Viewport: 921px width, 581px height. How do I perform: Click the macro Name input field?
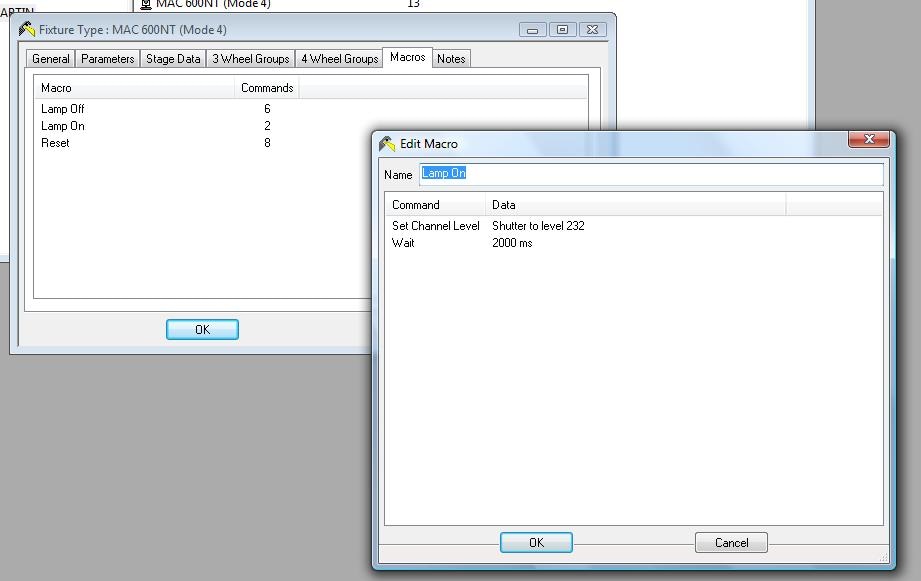(651, 174)
